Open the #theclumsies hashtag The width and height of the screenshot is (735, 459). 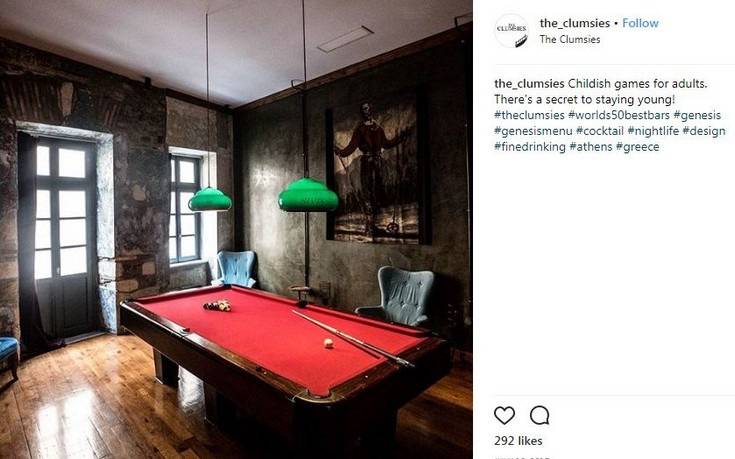point(529,115)
